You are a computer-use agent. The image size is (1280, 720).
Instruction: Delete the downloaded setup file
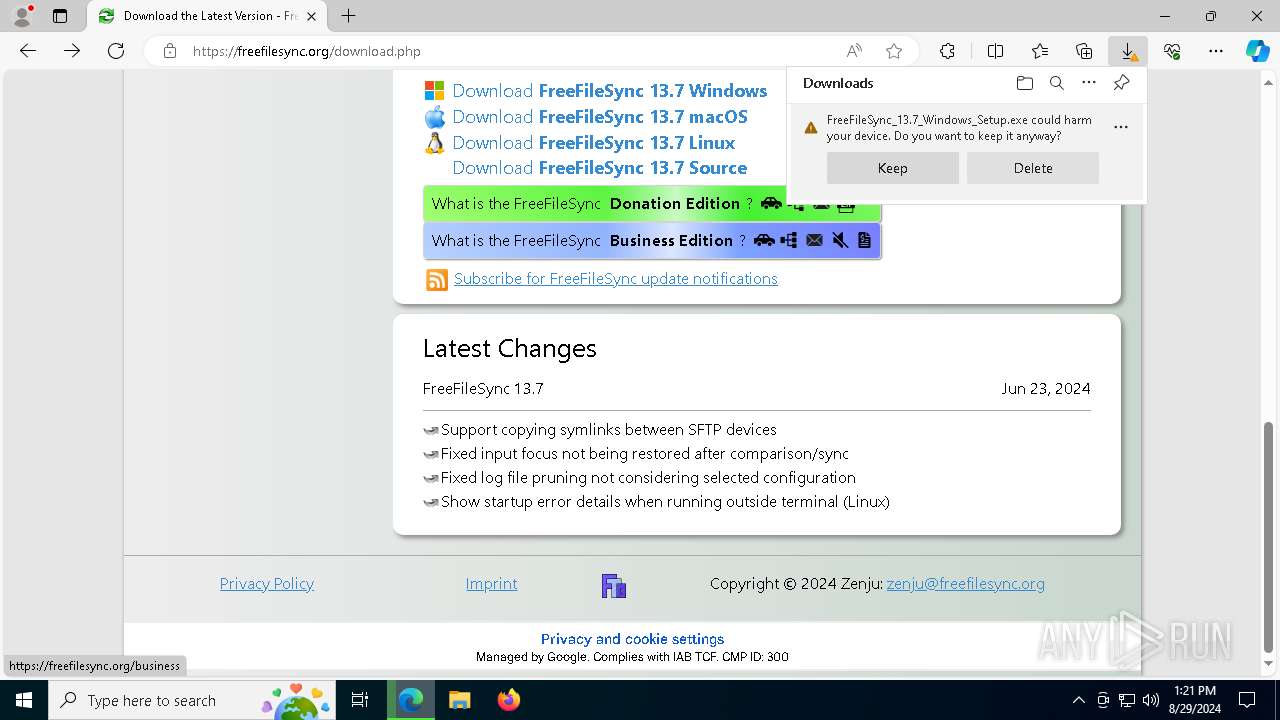[x=1033, y=168]
